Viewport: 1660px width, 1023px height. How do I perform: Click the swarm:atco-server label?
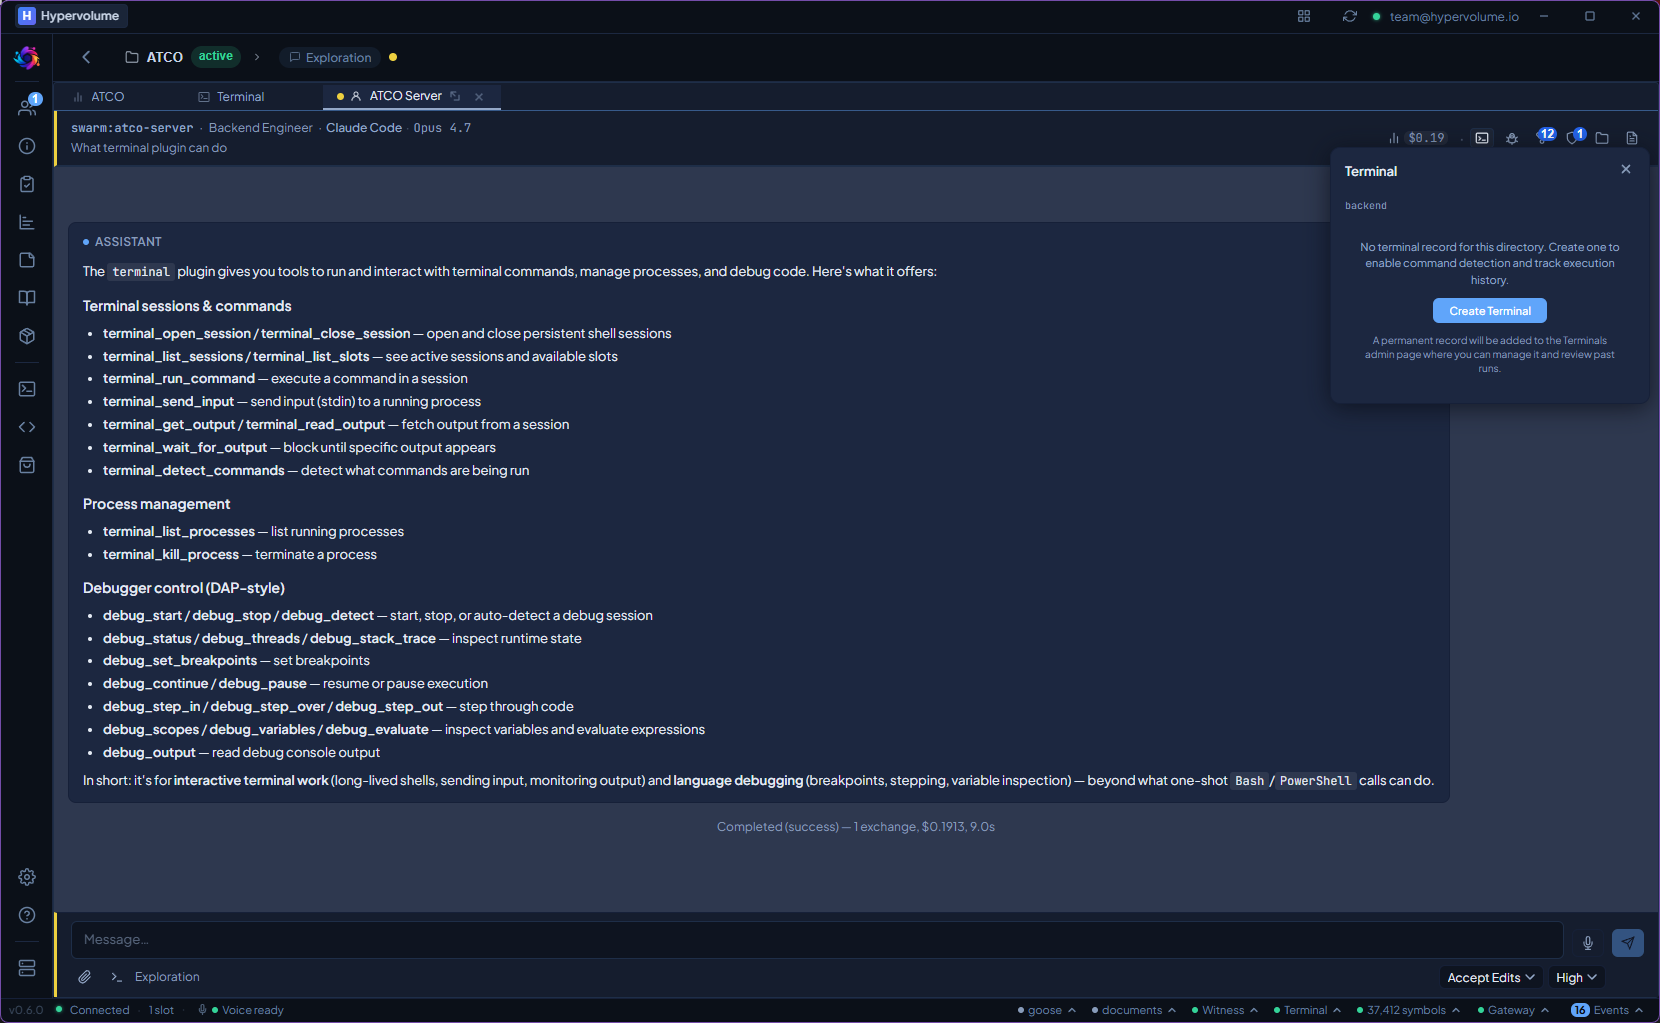click(x=132, y=128)
